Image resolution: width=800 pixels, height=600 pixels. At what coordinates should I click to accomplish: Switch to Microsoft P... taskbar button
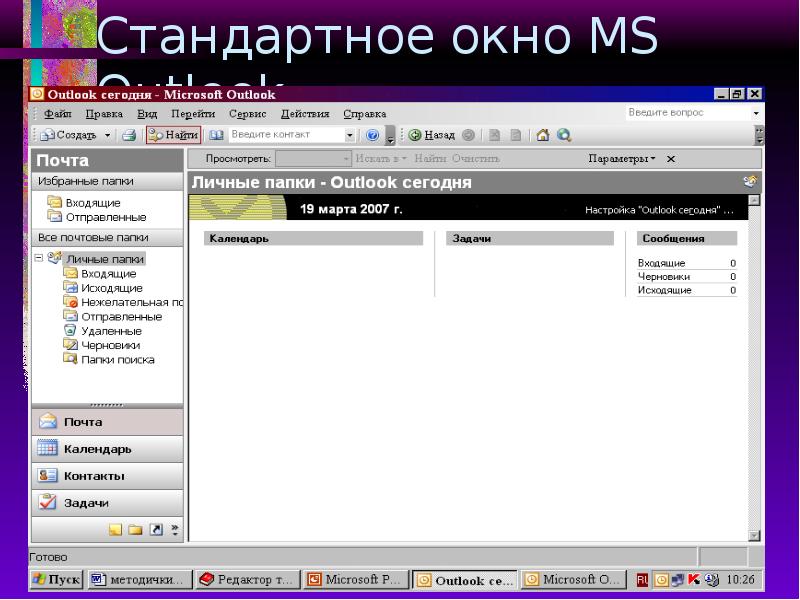pyautogui.click(x=356, y=580)
